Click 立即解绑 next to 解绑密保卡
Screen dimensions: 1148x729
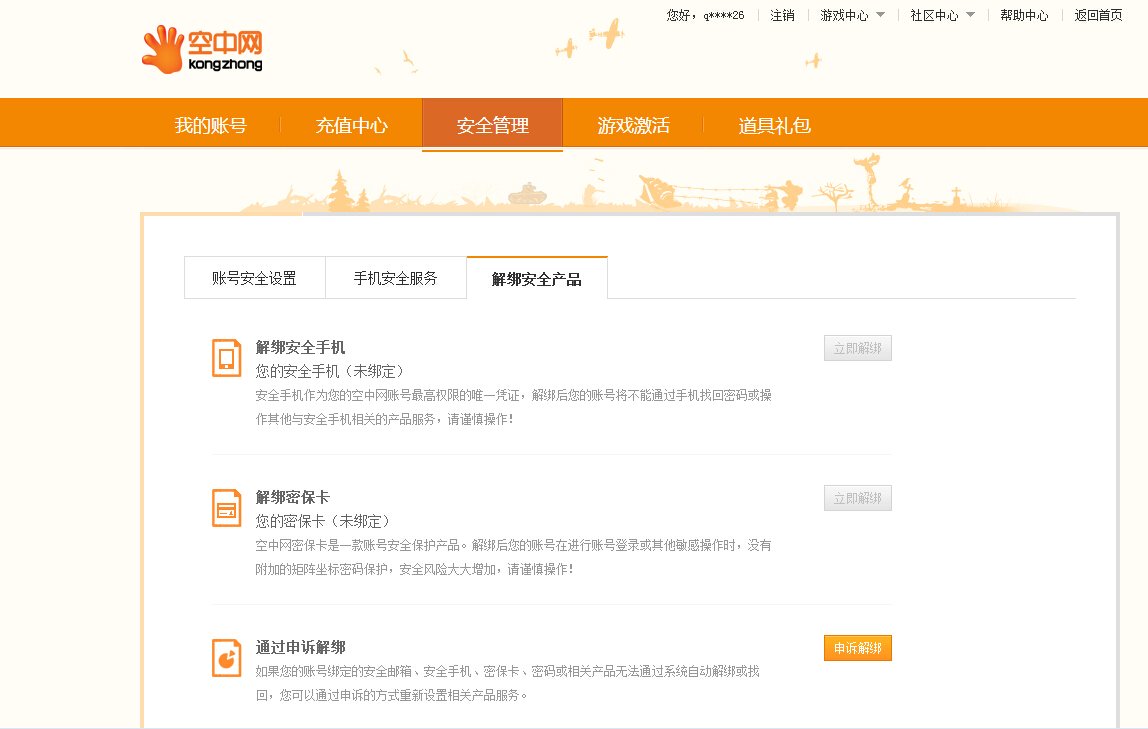point(857,497)
